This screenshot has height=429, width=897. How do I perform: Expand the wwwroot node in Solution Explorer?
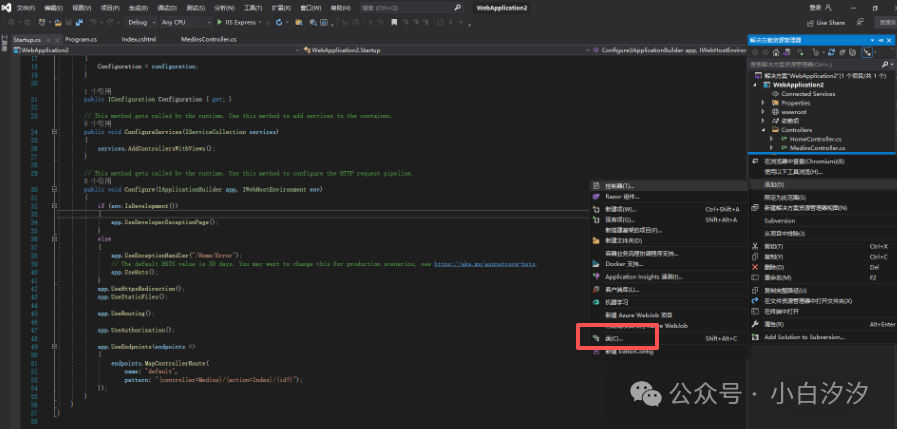pyautogui.click(x=763, y=112)
